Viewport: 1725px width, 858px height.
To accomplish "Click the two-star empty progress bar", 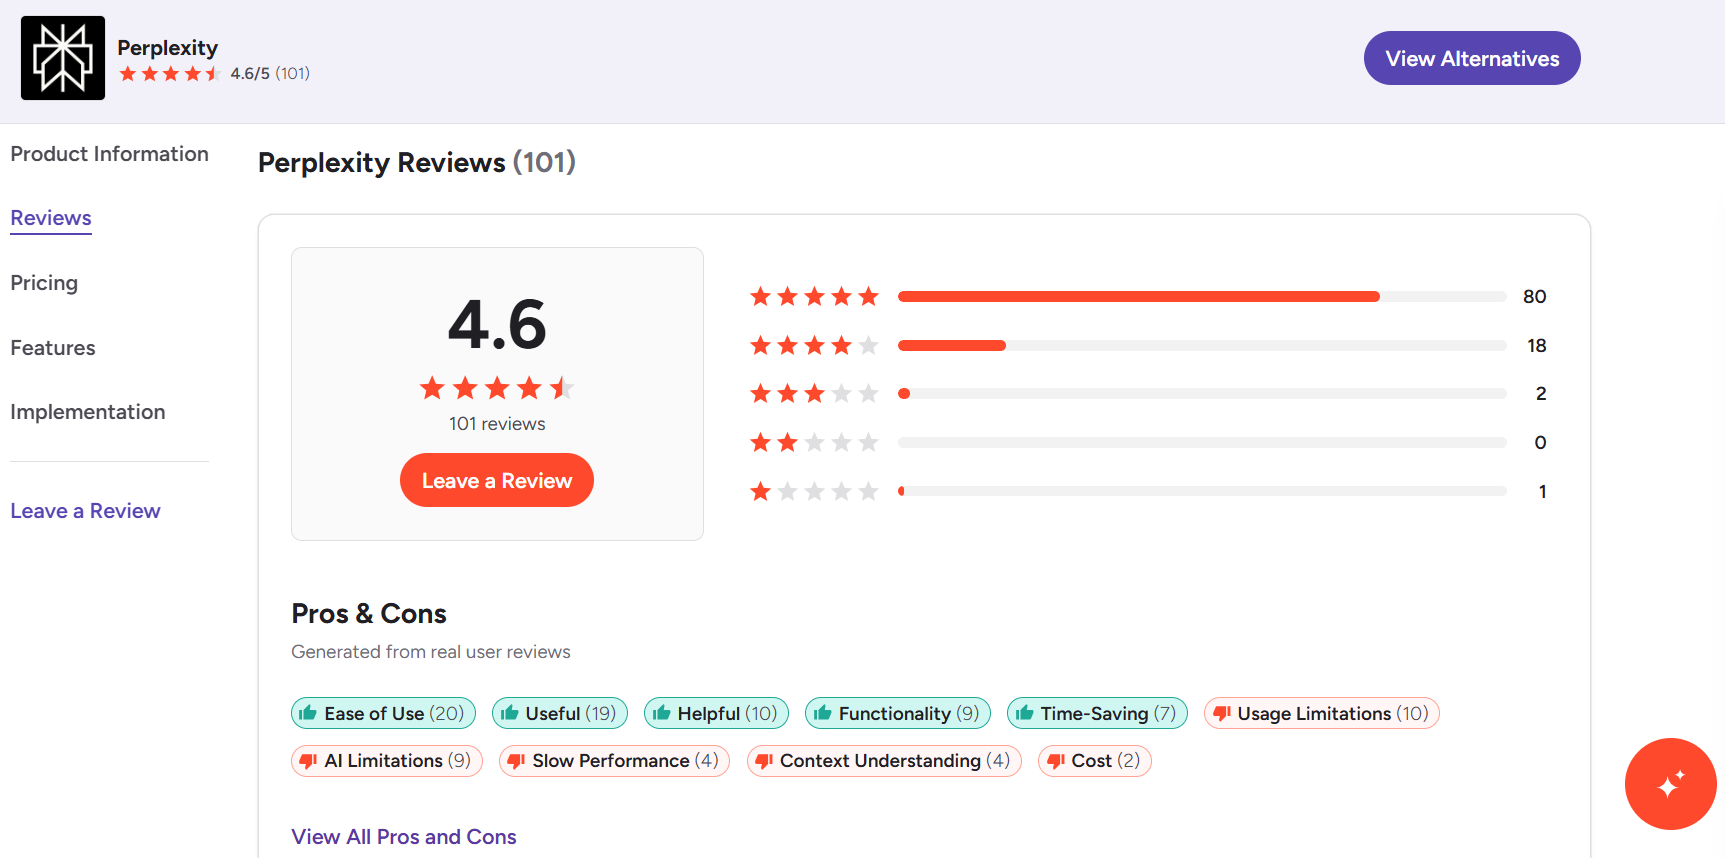I will pyautogui.click(x=1202, y=442).
